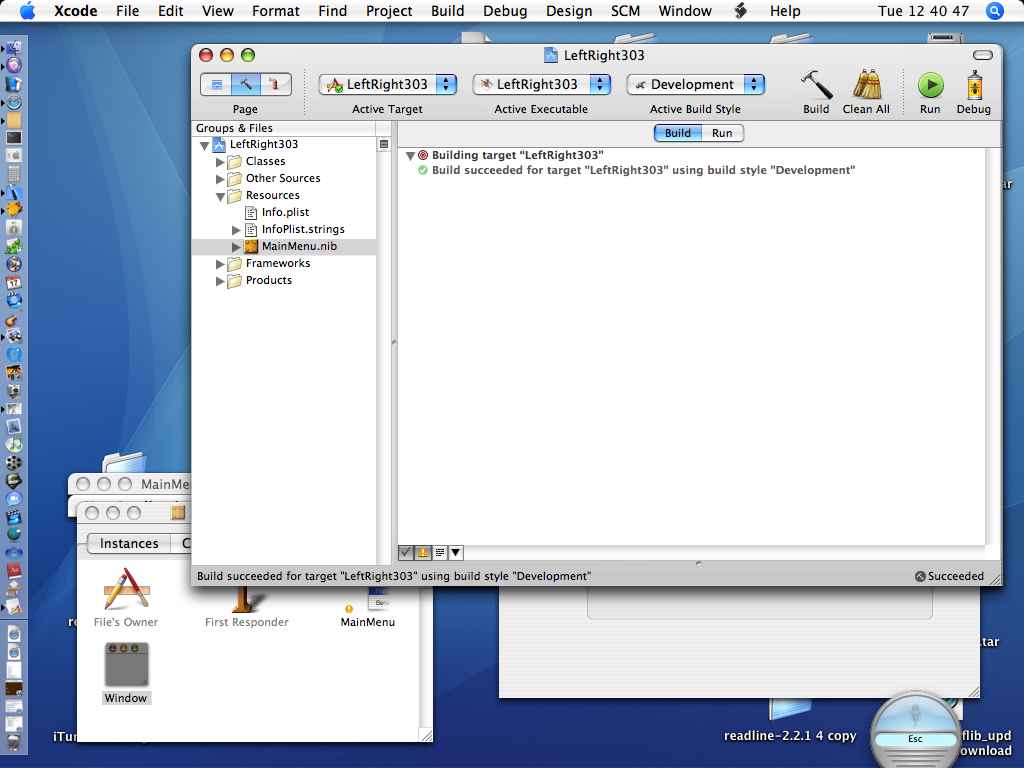Collapse the Resources group
This screenshot has width=1024, height=768.
pyautogui.click(x=220, y=196)
